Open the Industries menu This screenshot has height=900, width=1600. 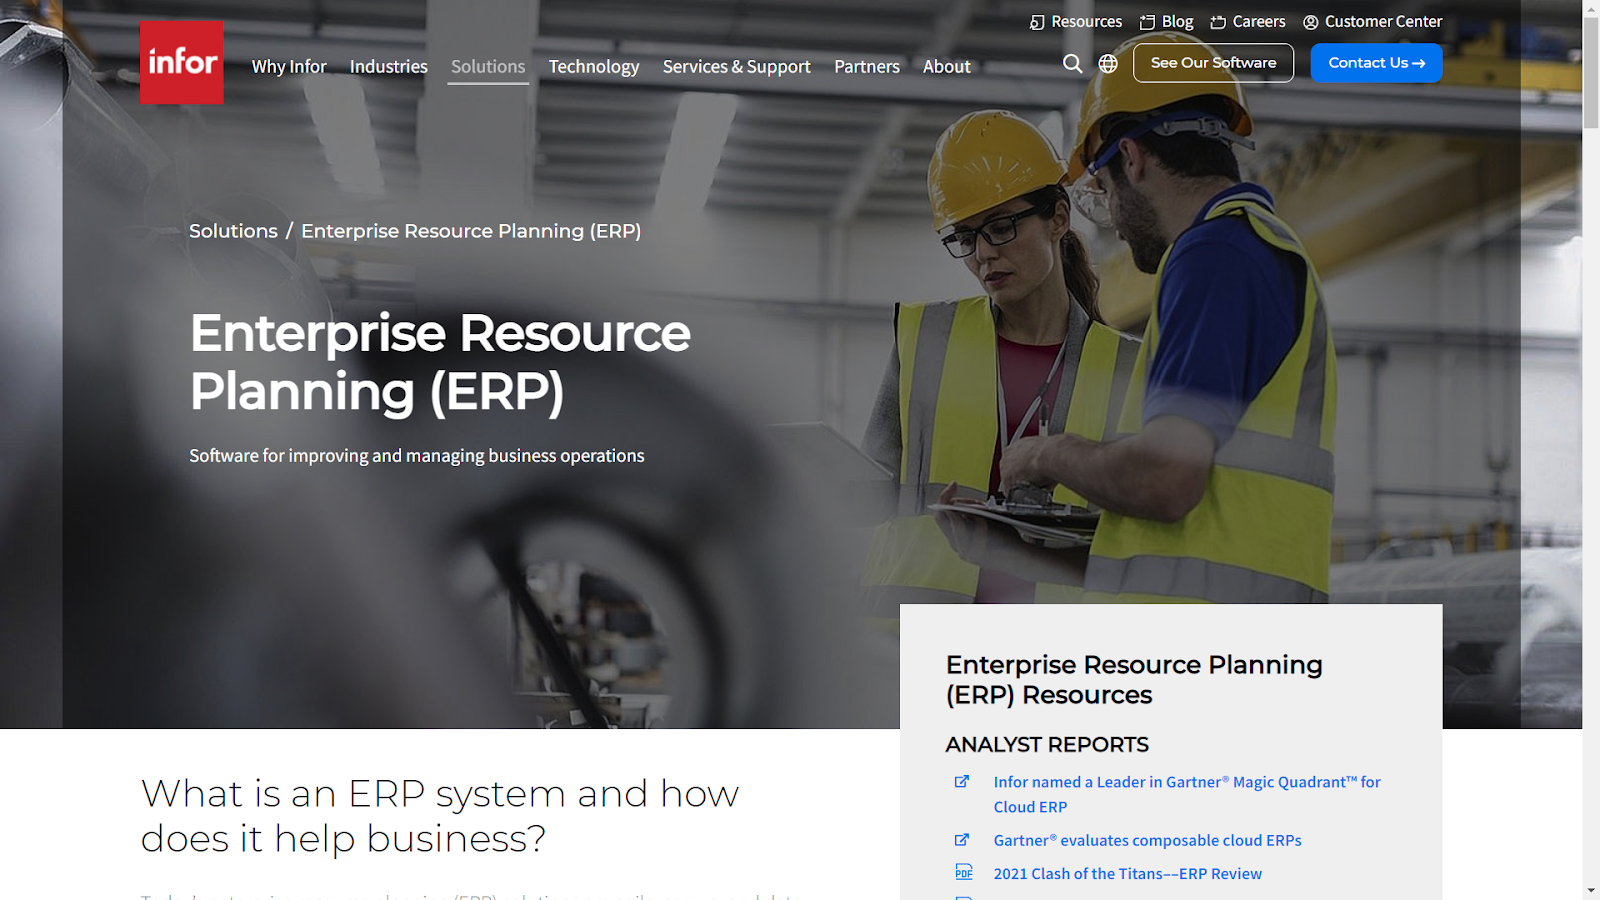[x=389, y=67]
